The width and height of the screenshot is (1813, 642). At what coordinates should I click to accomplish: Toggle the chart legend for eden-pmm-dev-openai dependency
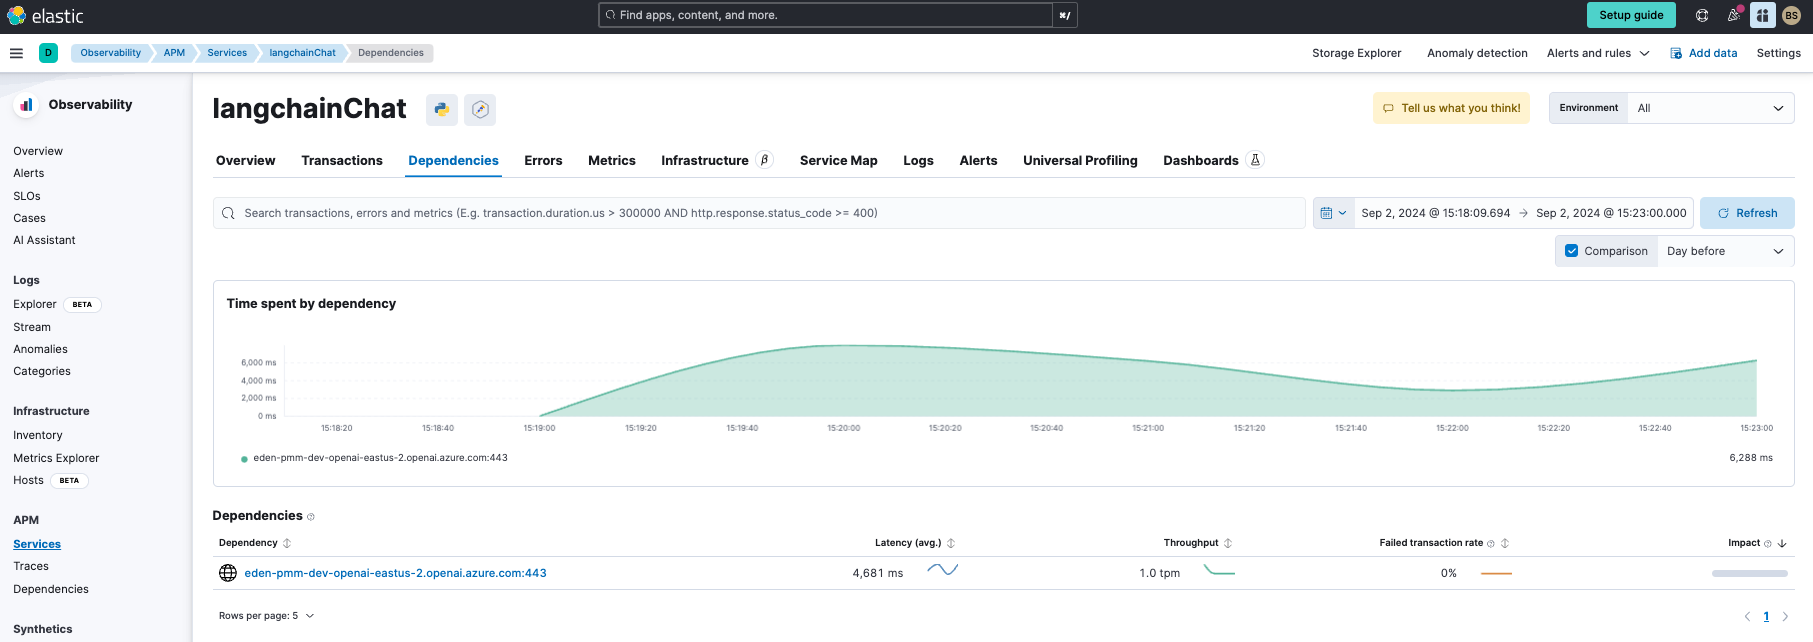point(380,458)
